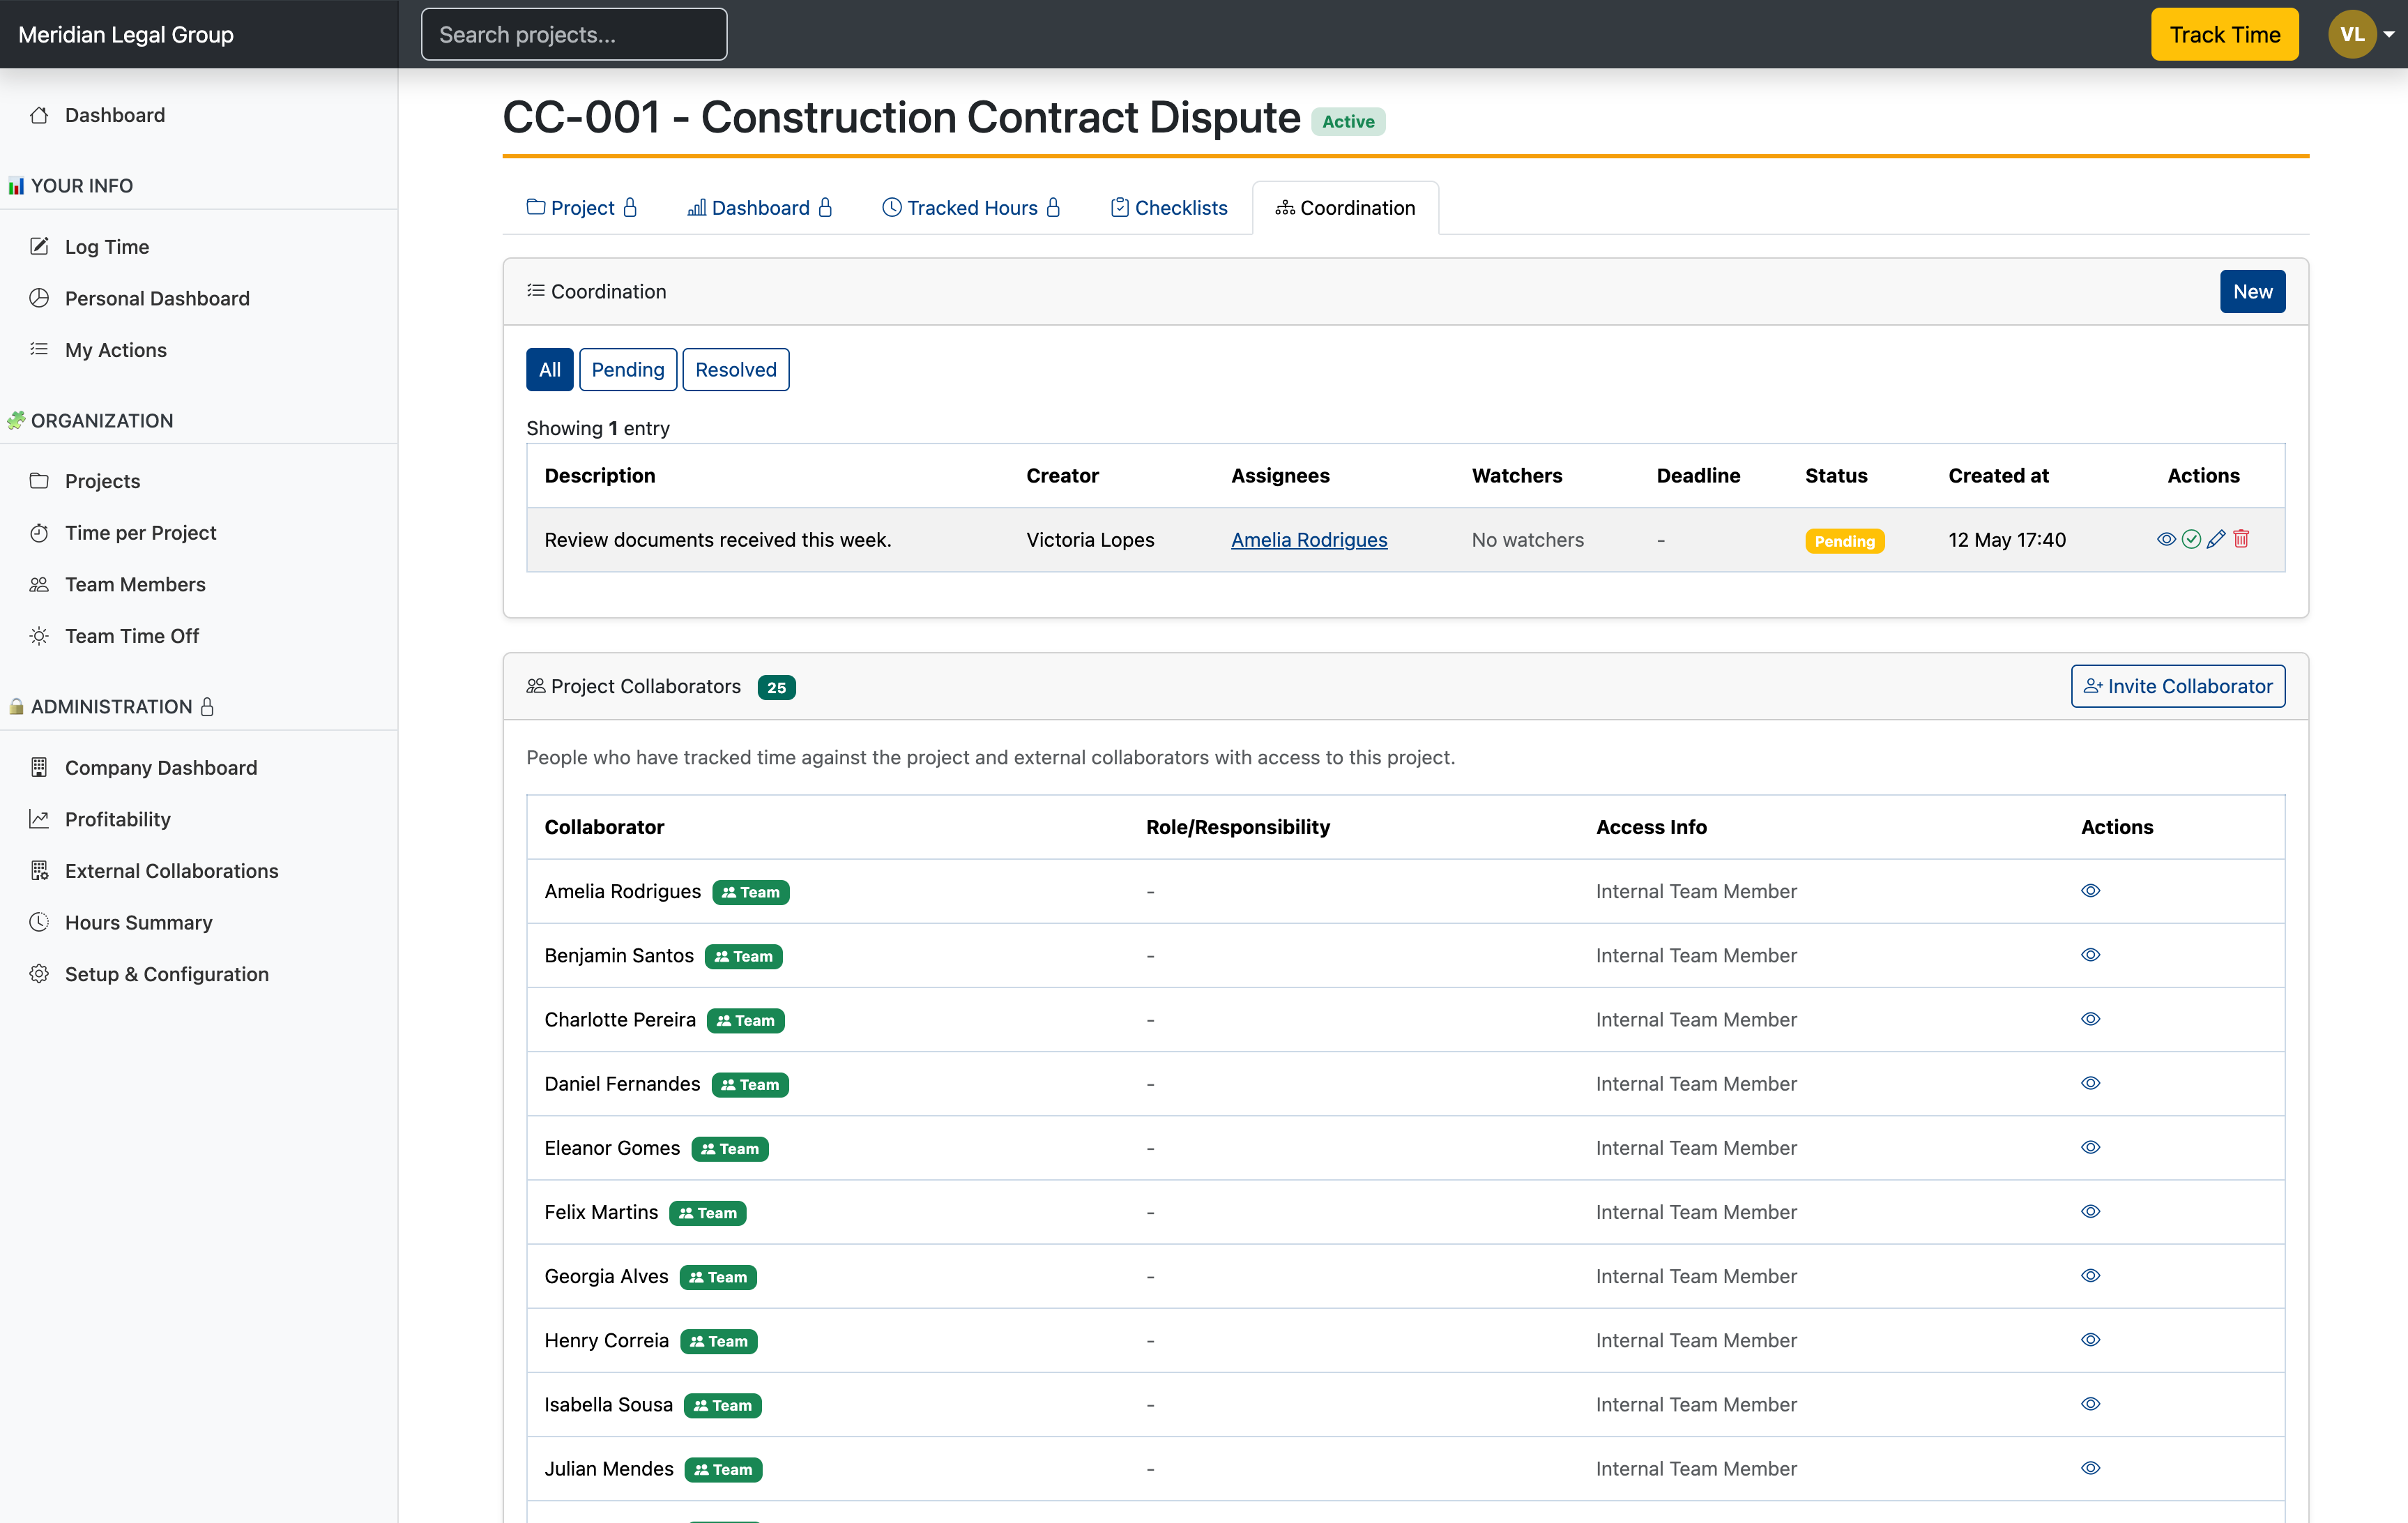Viewport: 2408px width, 1523px height.
Task: Click the ORGANIZATION section heading
Action: (90, 420)
